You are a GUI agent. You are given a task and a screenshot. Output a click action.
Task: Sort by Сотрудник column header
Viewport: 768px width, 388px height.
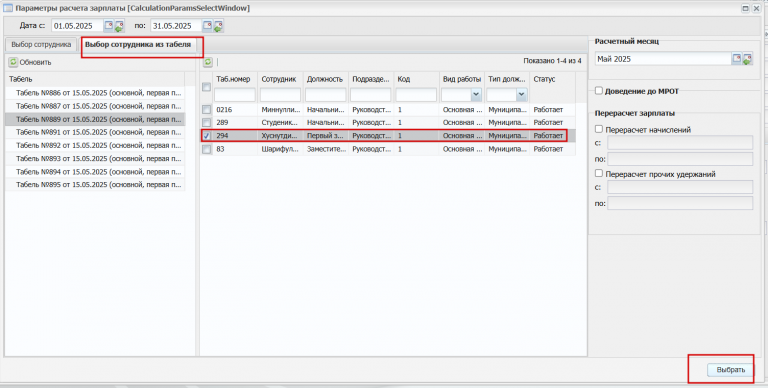coord(280,79)
